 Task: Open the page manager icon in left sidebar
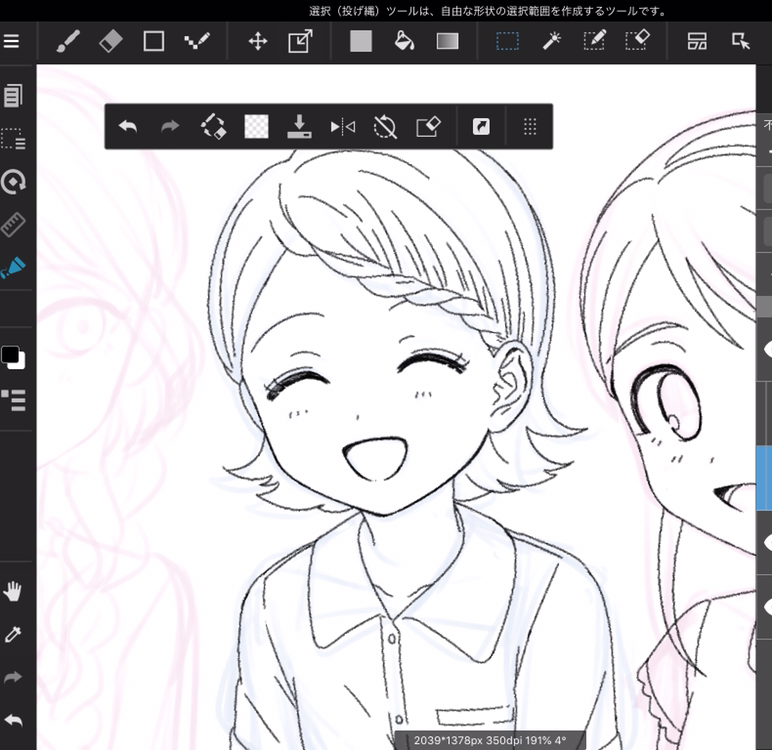(13, 96)
